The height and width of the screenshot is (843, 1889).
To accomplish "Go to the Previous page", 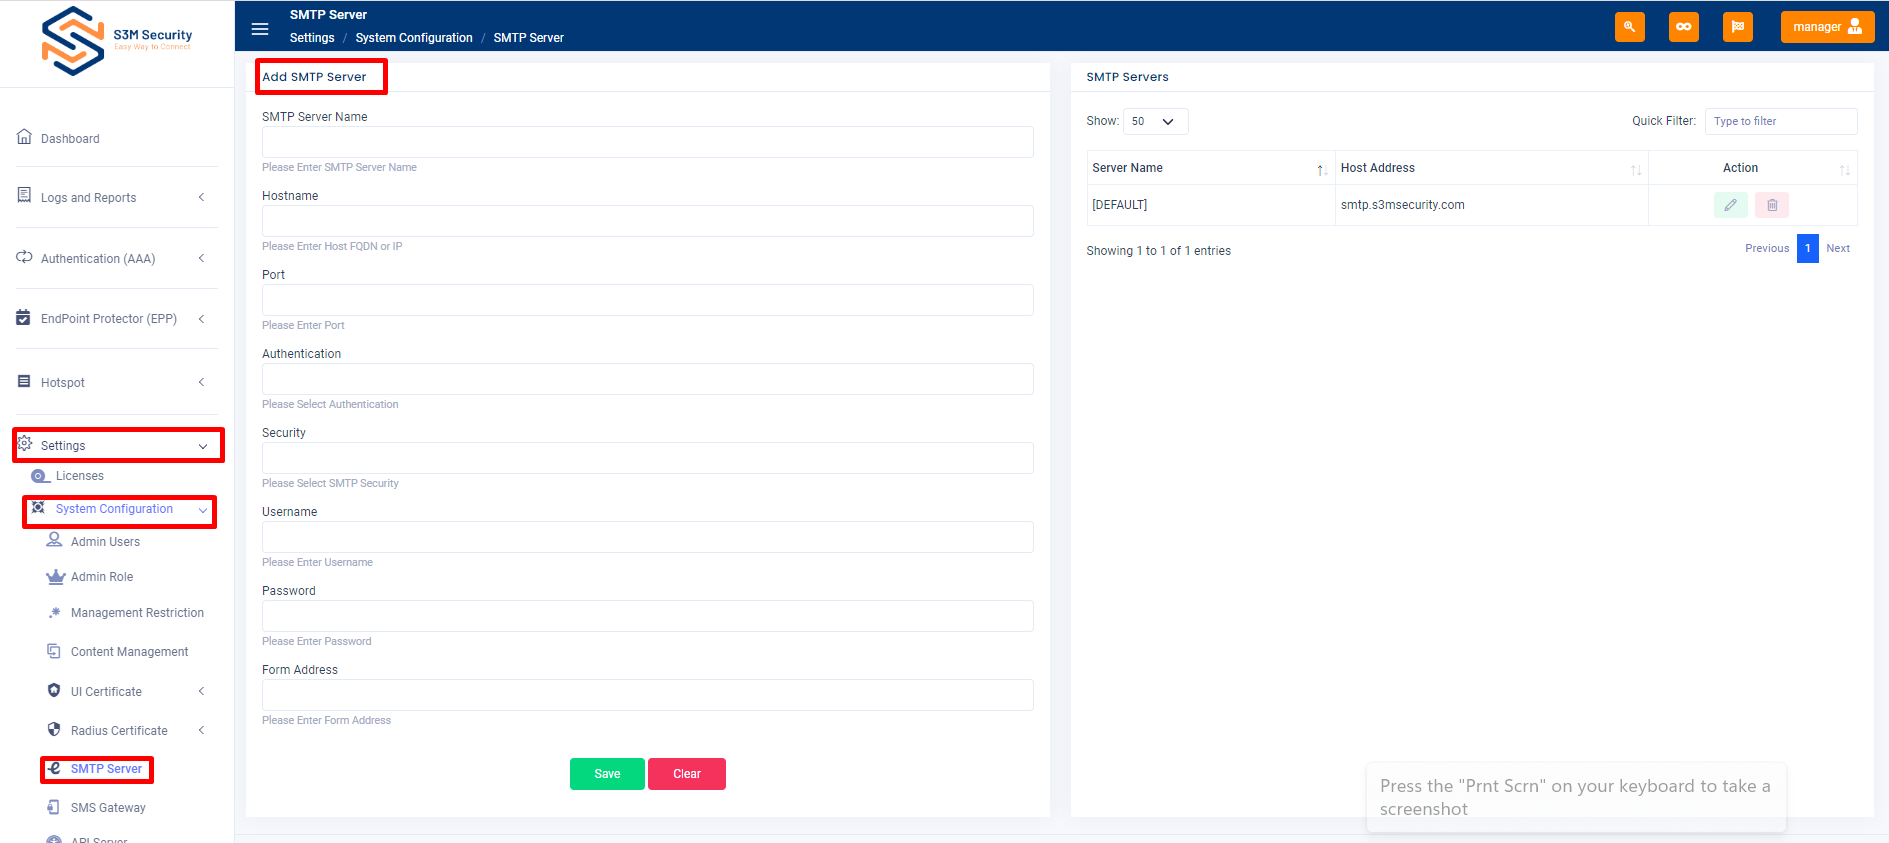I will pyautogui.click(x=1767, y=248).
